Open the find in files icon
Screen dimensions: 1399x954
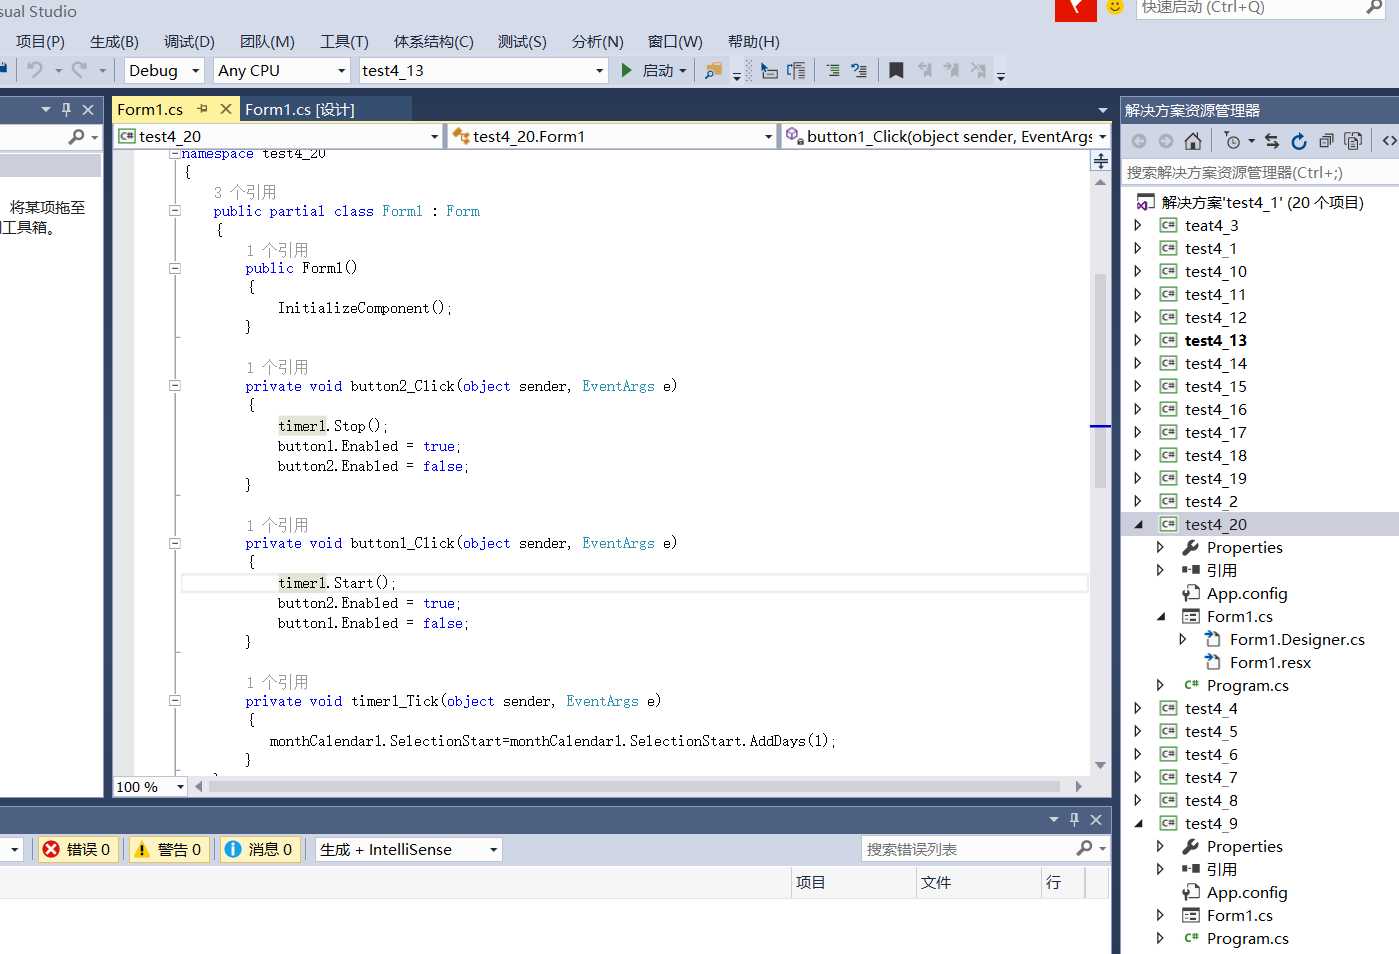coord(713,70)
